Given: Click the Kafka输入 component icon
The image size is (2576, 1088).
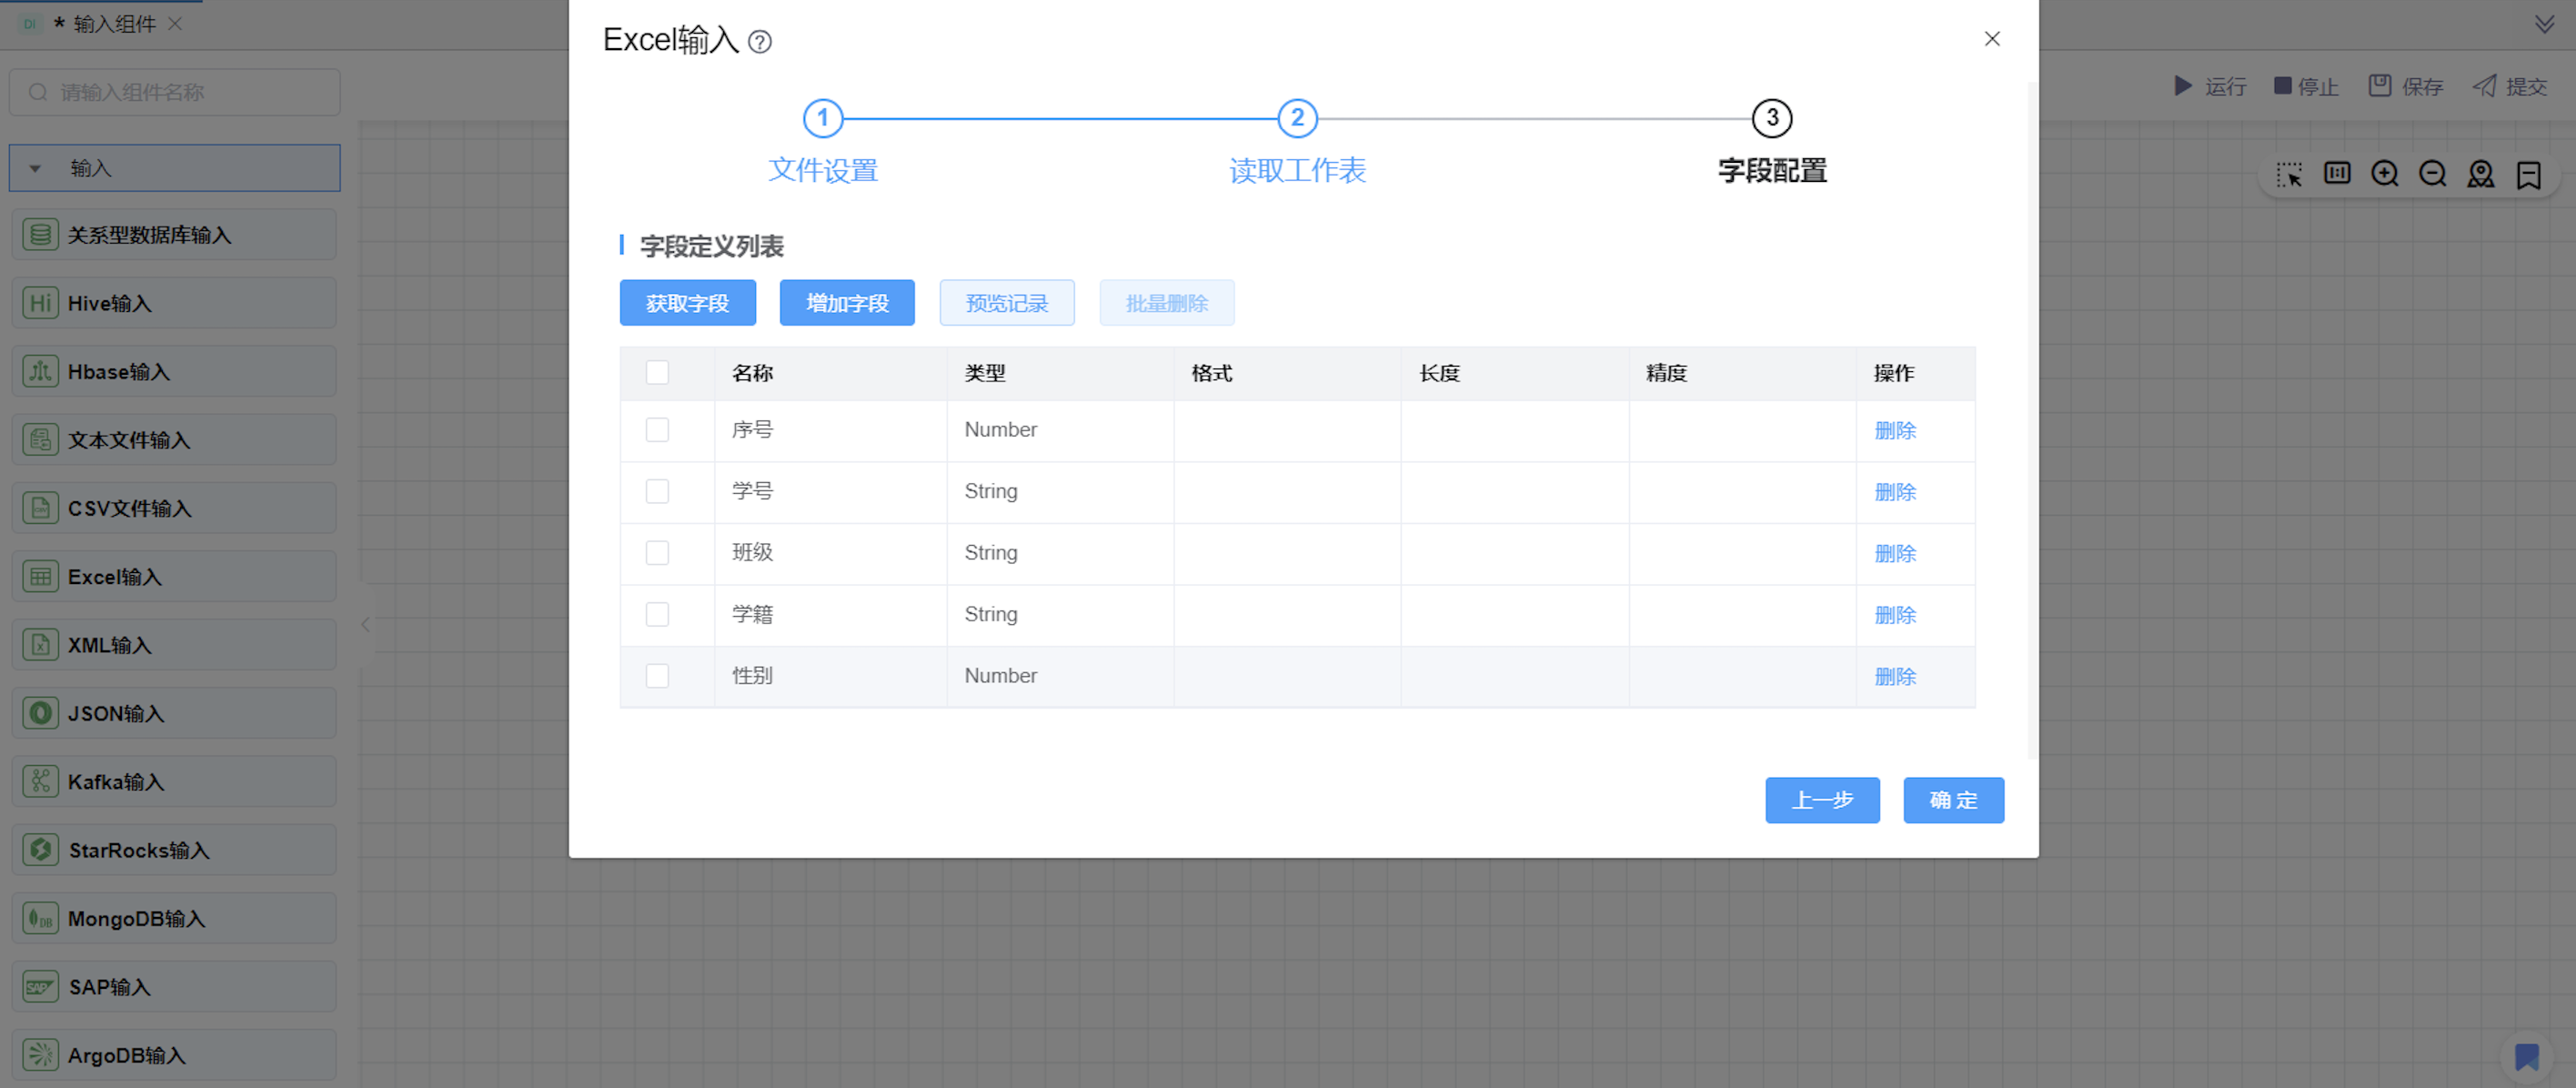Looking at the screenshot, I should tap(40, 782).
